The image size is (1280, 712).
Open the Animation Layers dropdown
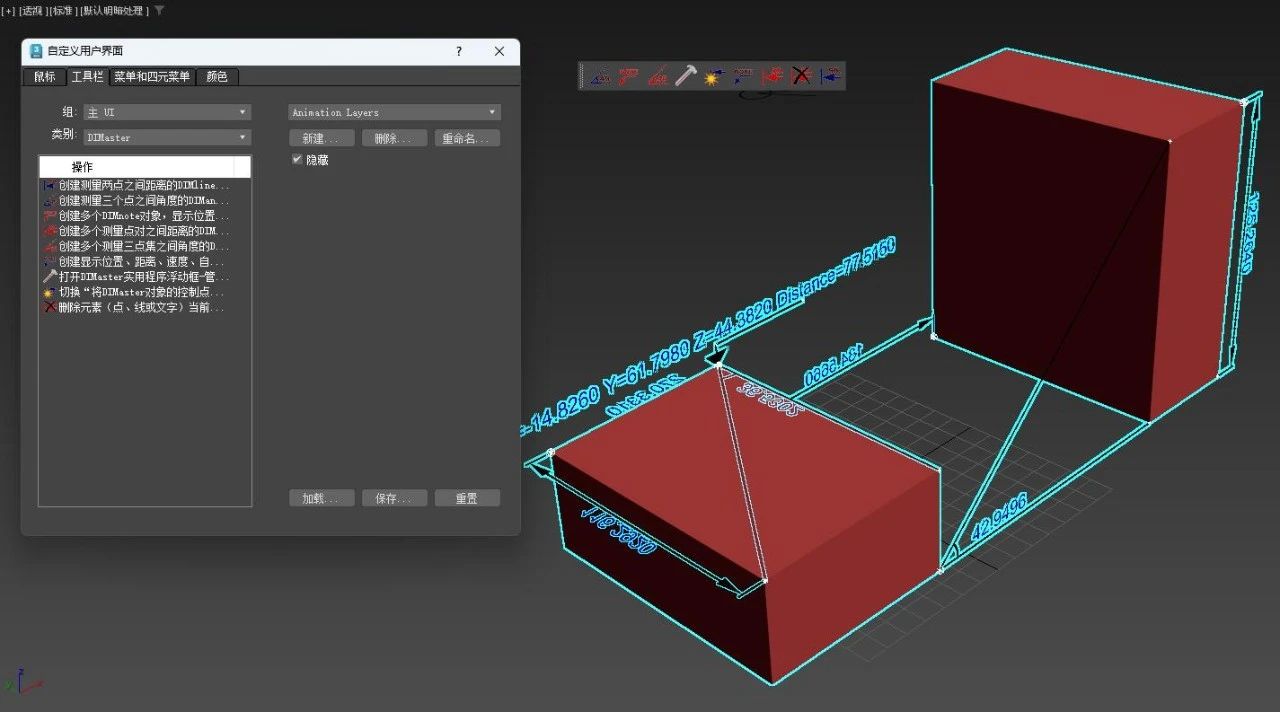point(393,112)
